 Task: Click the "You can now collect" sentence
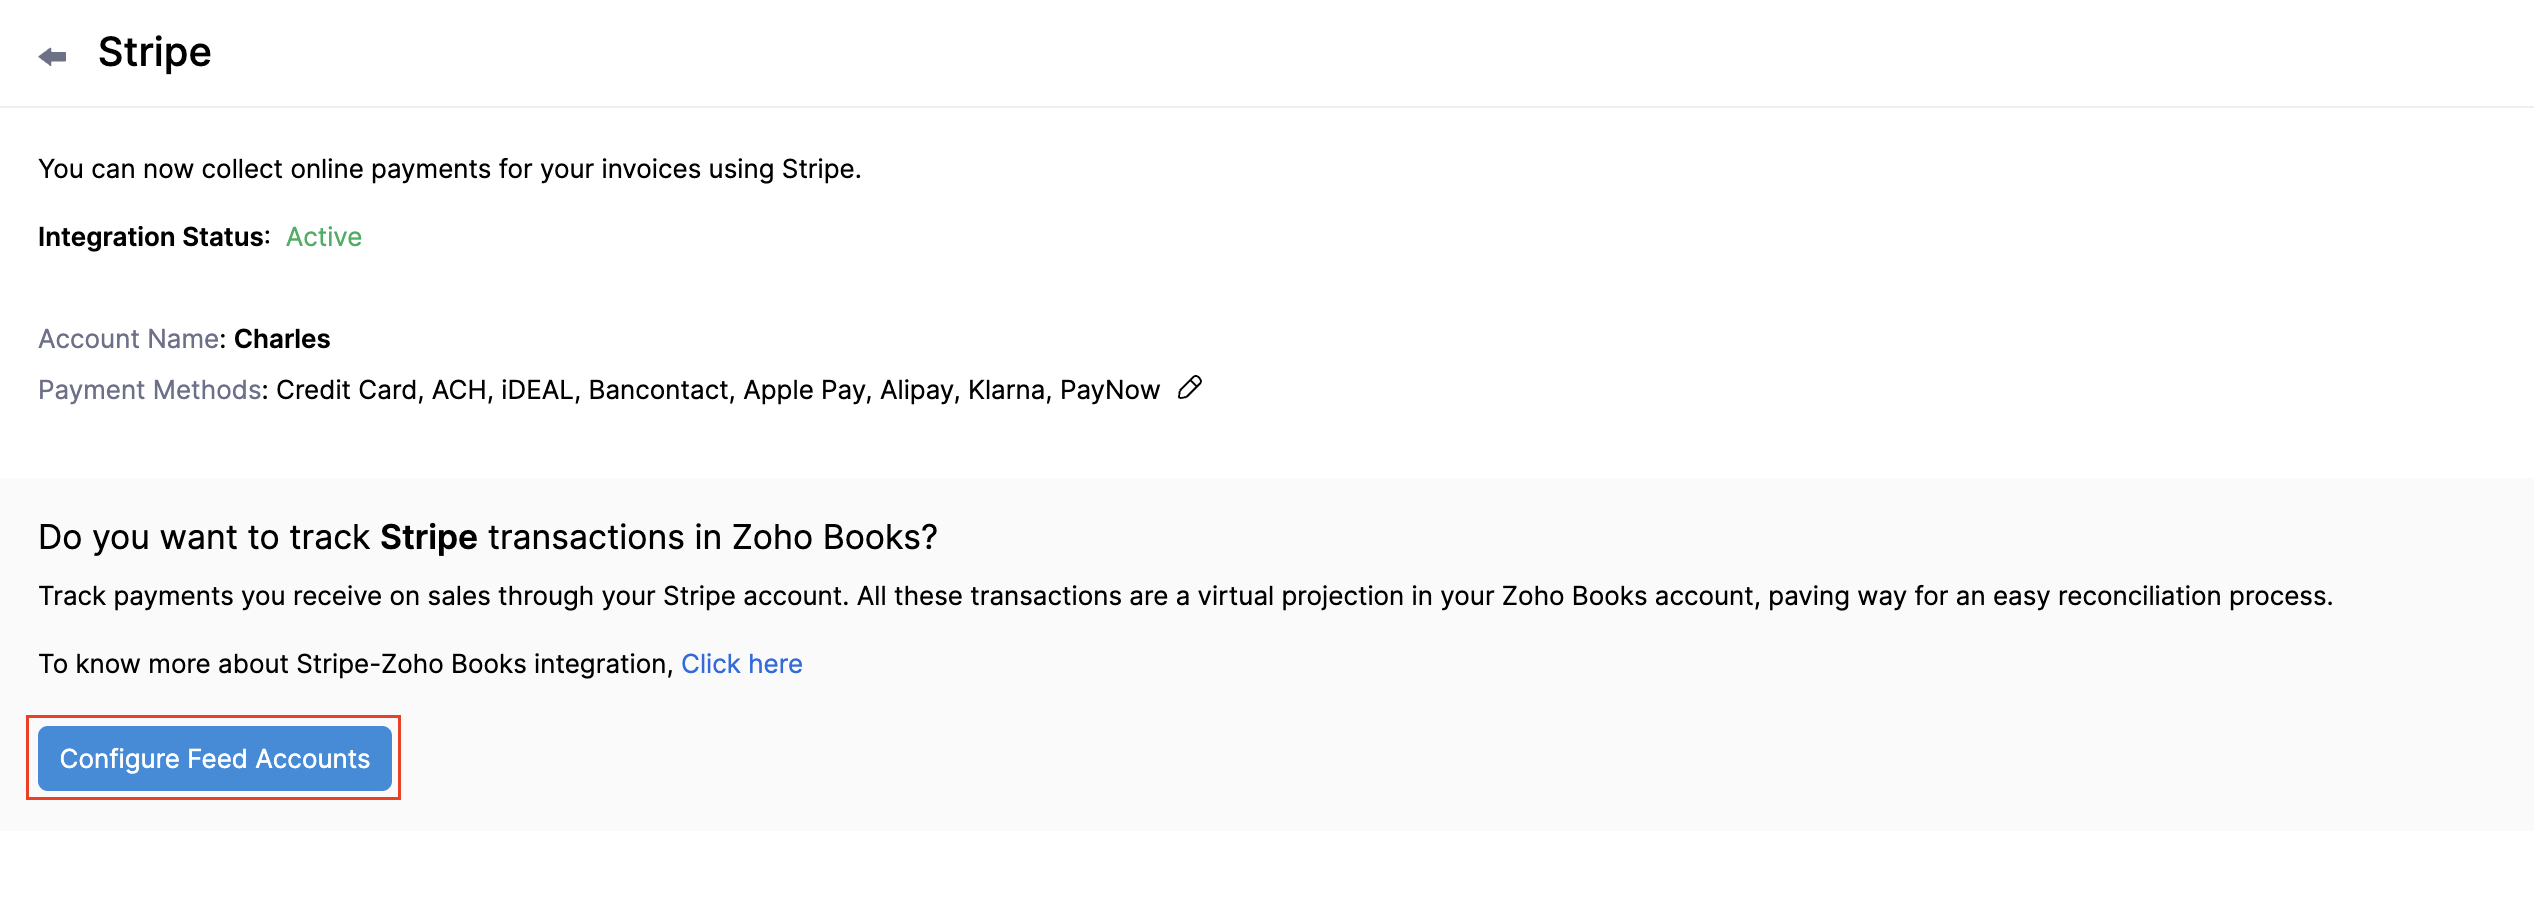point(449,169)
